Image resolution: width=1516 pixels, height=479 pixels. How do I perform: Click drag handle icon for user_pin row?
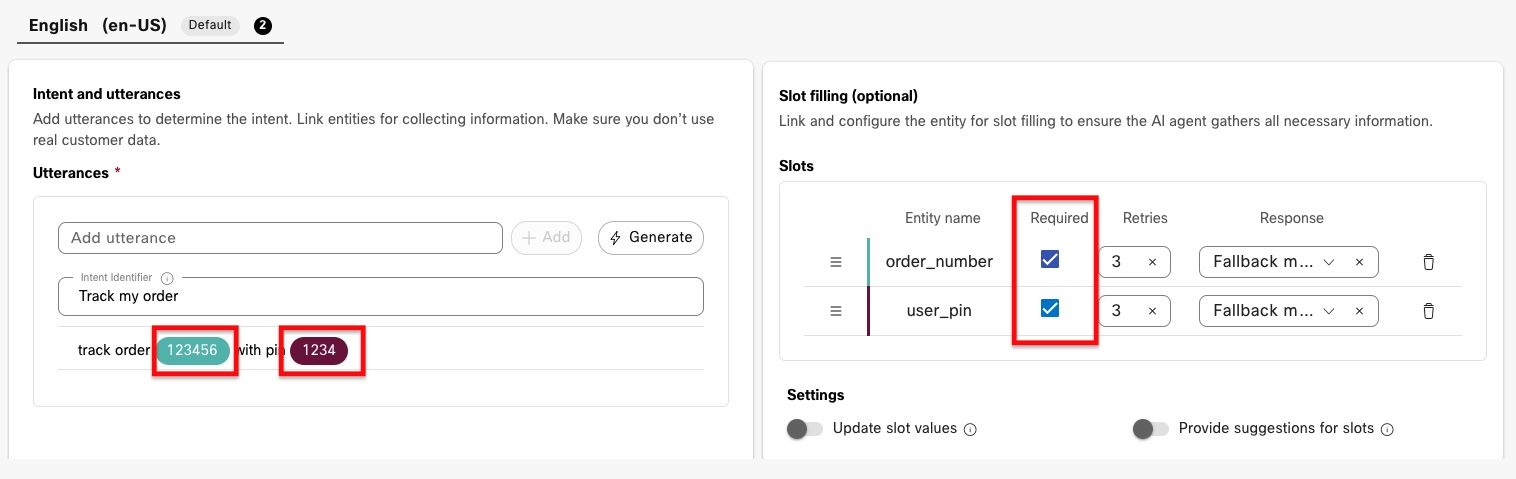point(836,311)
